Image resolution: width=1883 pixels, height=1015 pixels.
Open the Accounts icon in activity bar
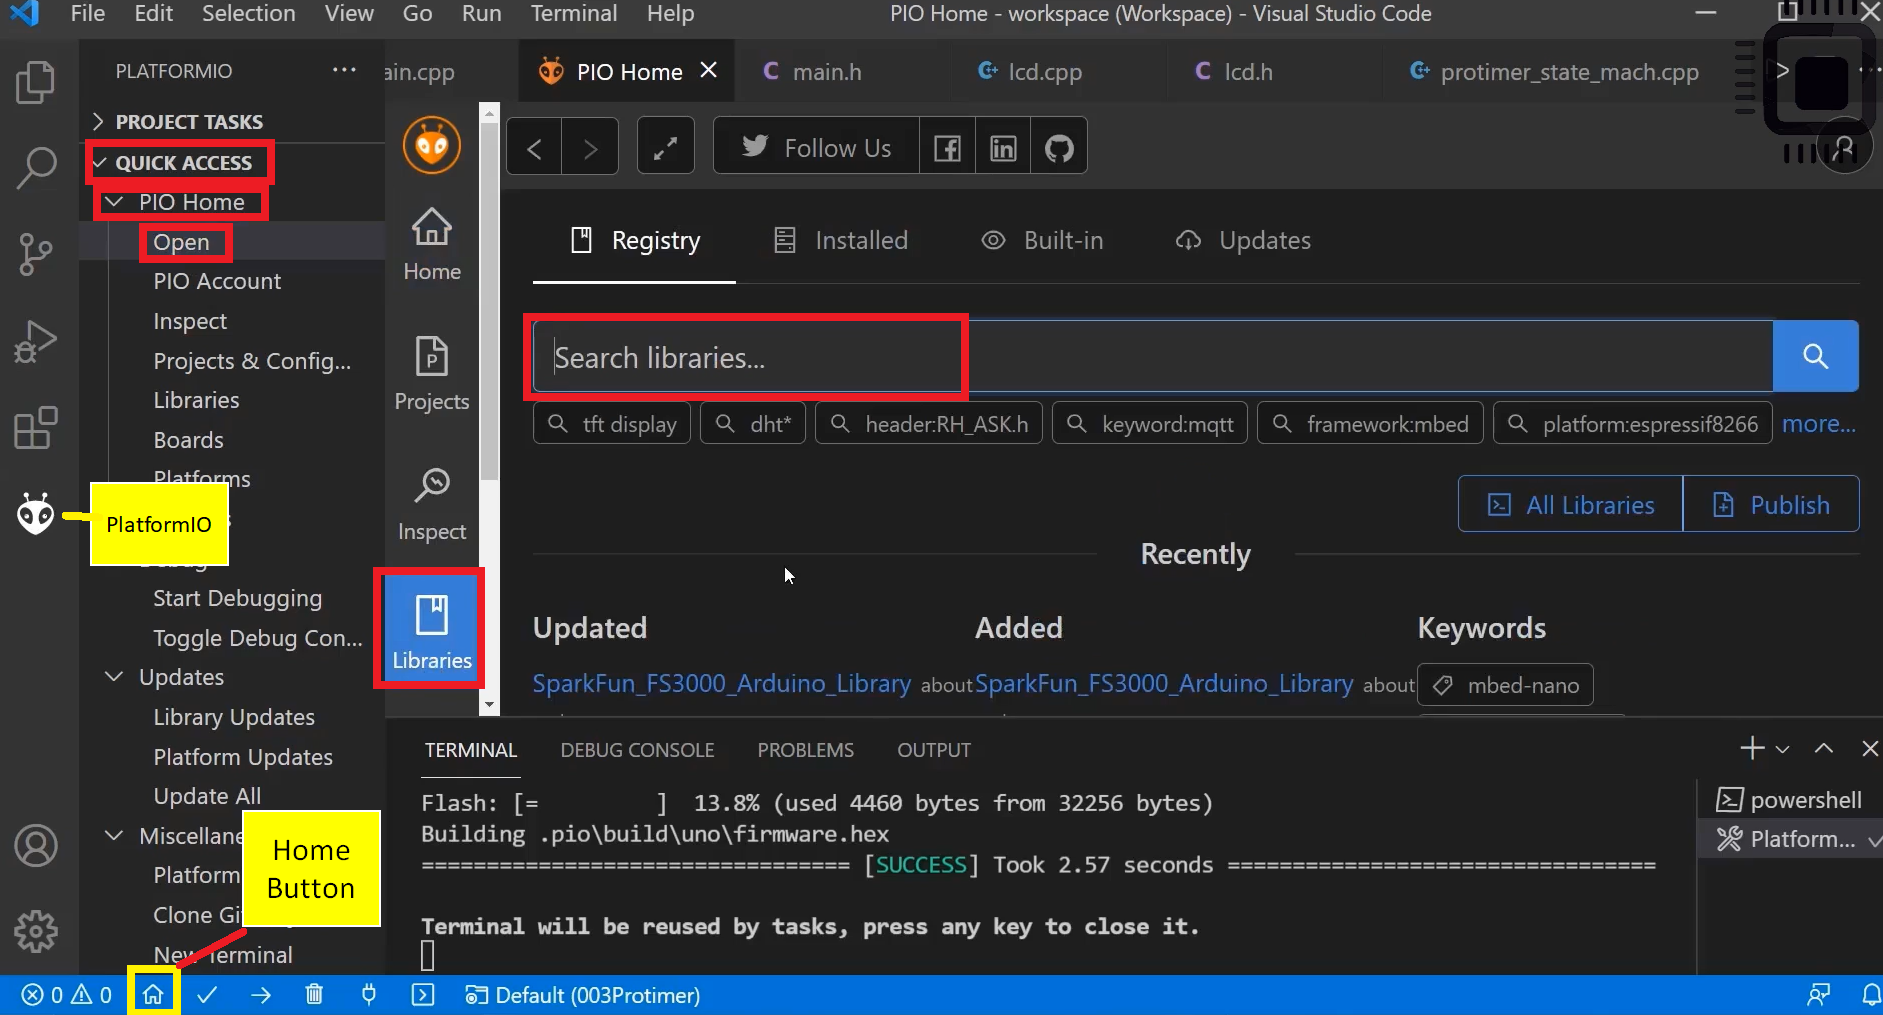click(x=36, y=846)
